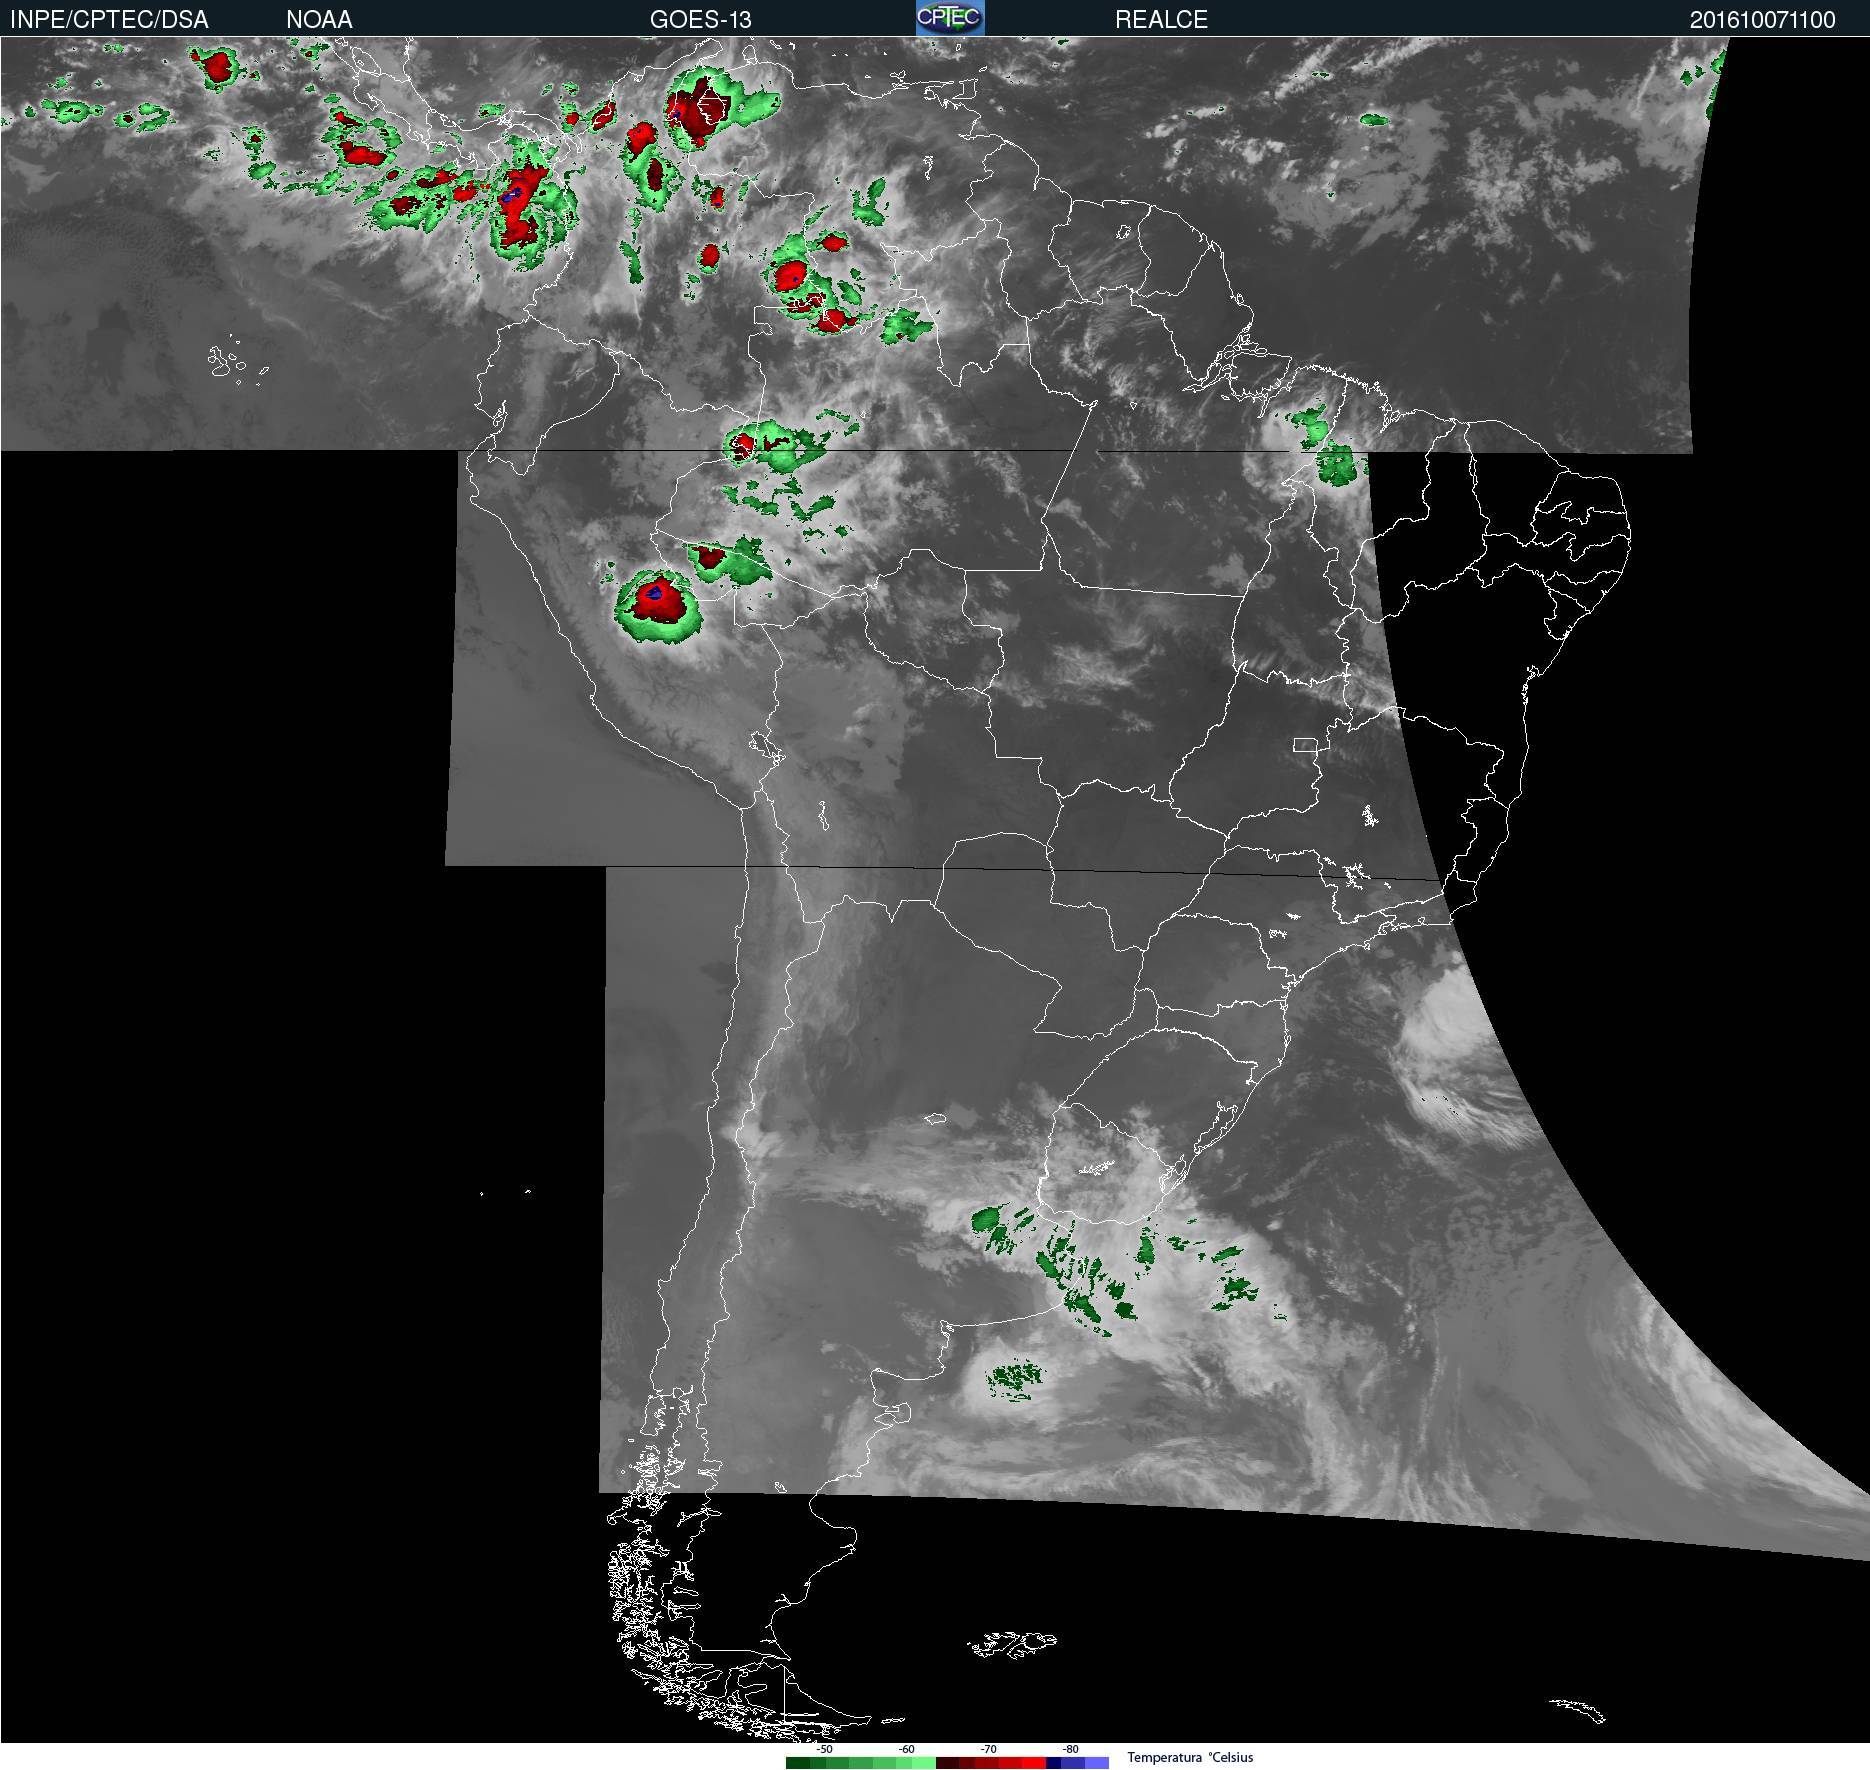Click the NOAA label in the header
1870x1770 pixels.
point(319,20)
